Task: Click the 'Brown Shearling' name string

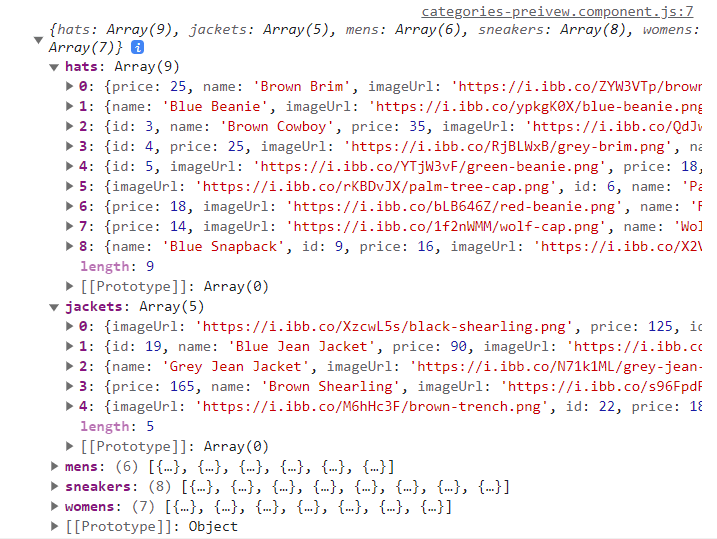Action: click(x=331, y=387)
